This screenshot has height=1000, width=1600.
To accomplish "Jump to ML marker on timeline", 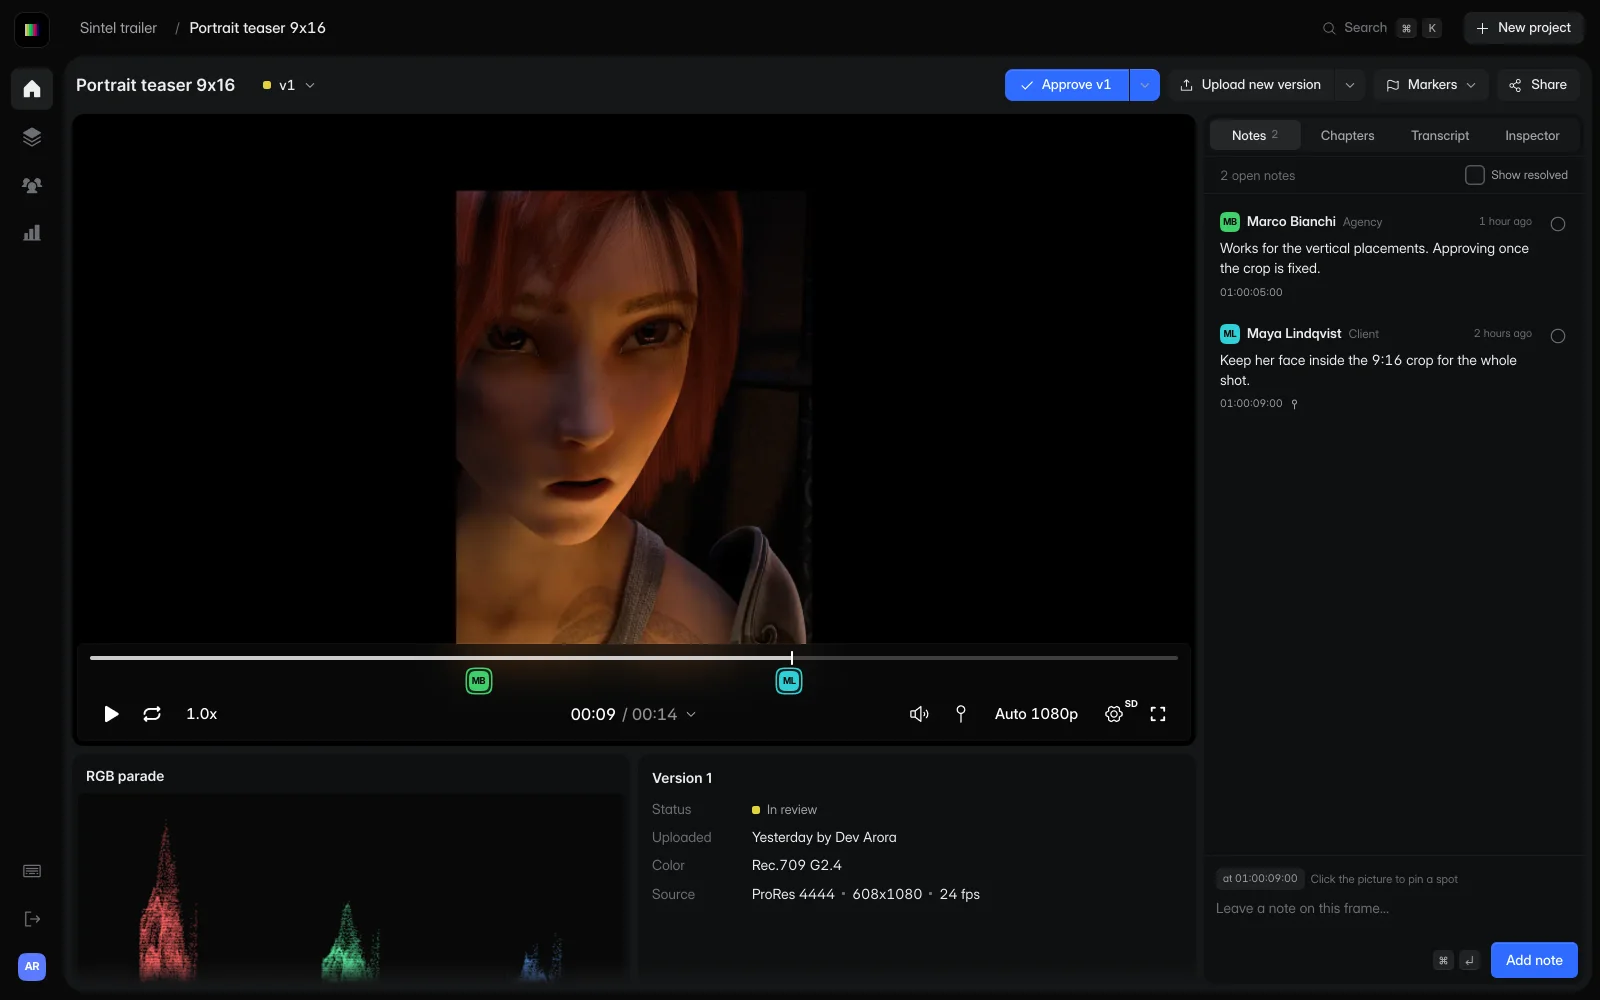I will [x=789, y=681].
